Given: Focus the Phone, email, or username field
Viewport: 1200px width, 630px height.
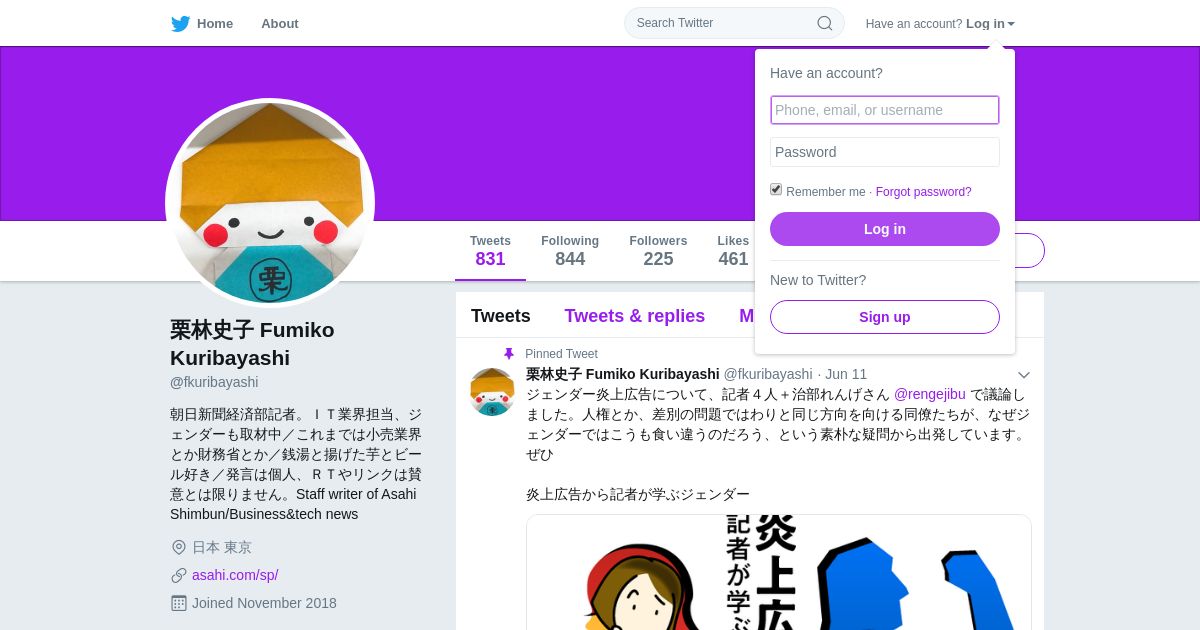Looking at the screenshot, I should [x=885, y=110].
